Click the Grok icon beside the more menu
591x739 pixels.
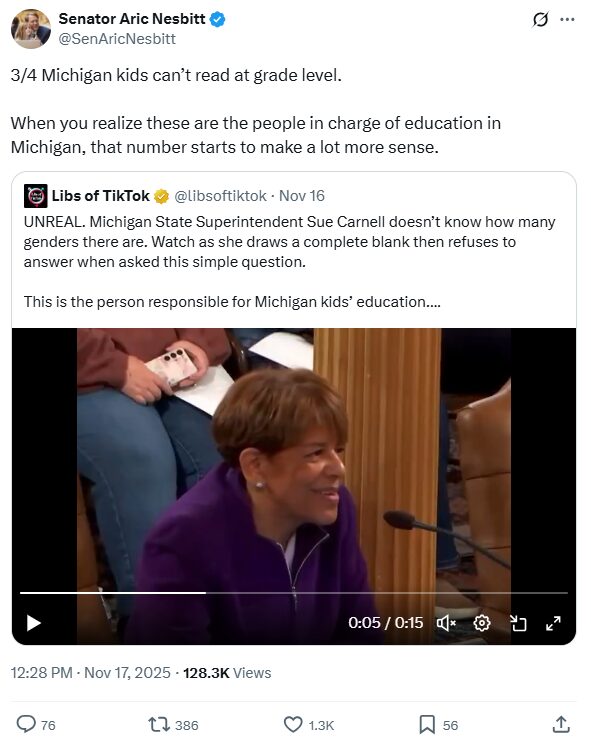tap(540, 20)
